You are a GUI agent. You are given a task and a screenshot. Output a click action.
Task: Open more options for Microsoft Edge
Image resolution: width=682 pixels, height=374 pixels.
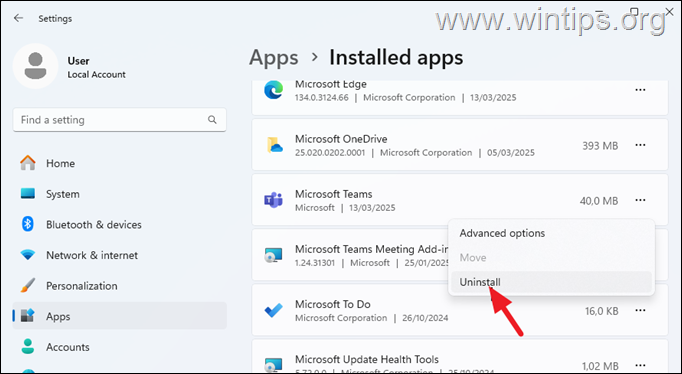click(x=640, y=90)
